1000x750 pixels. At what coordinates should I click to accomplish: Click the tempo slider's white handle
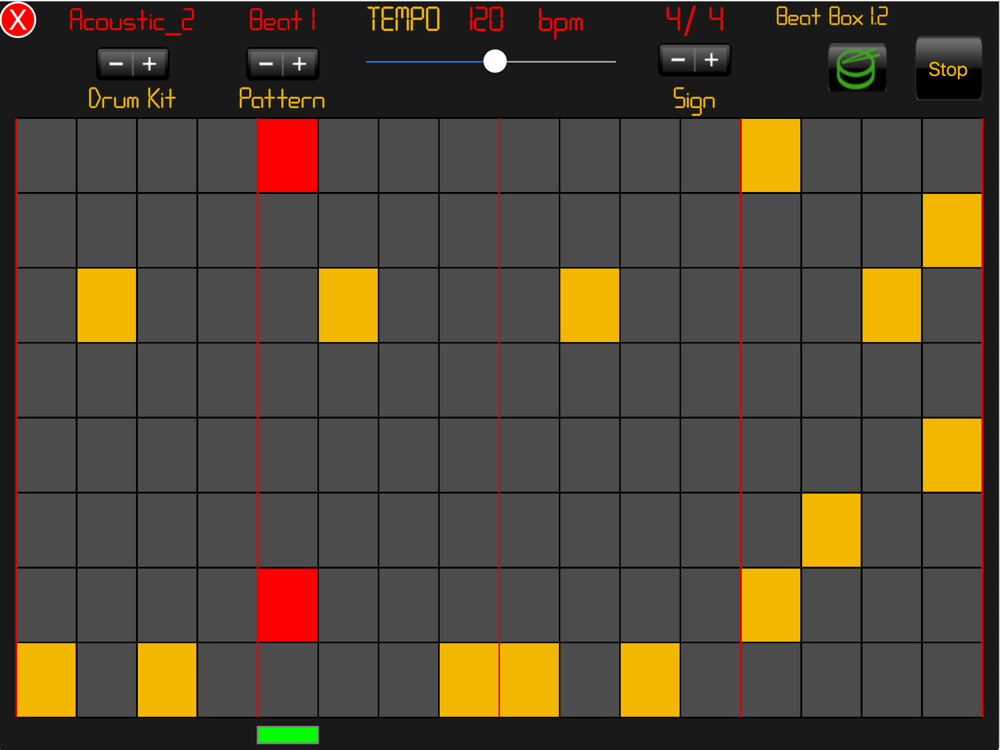coord(495,62)
